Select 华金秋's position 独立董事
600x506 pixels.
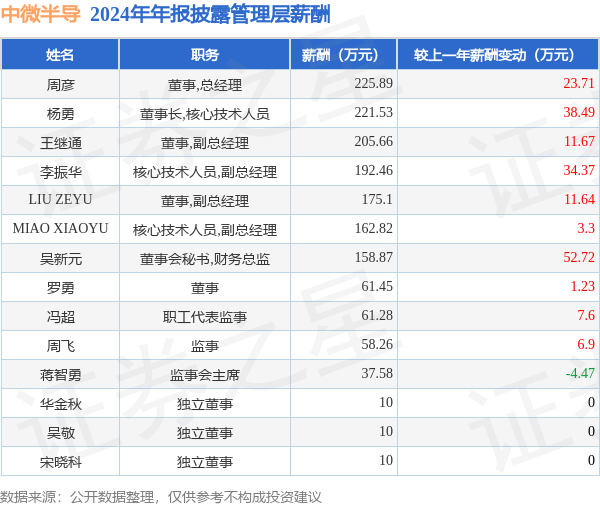[x=205, y=404]
